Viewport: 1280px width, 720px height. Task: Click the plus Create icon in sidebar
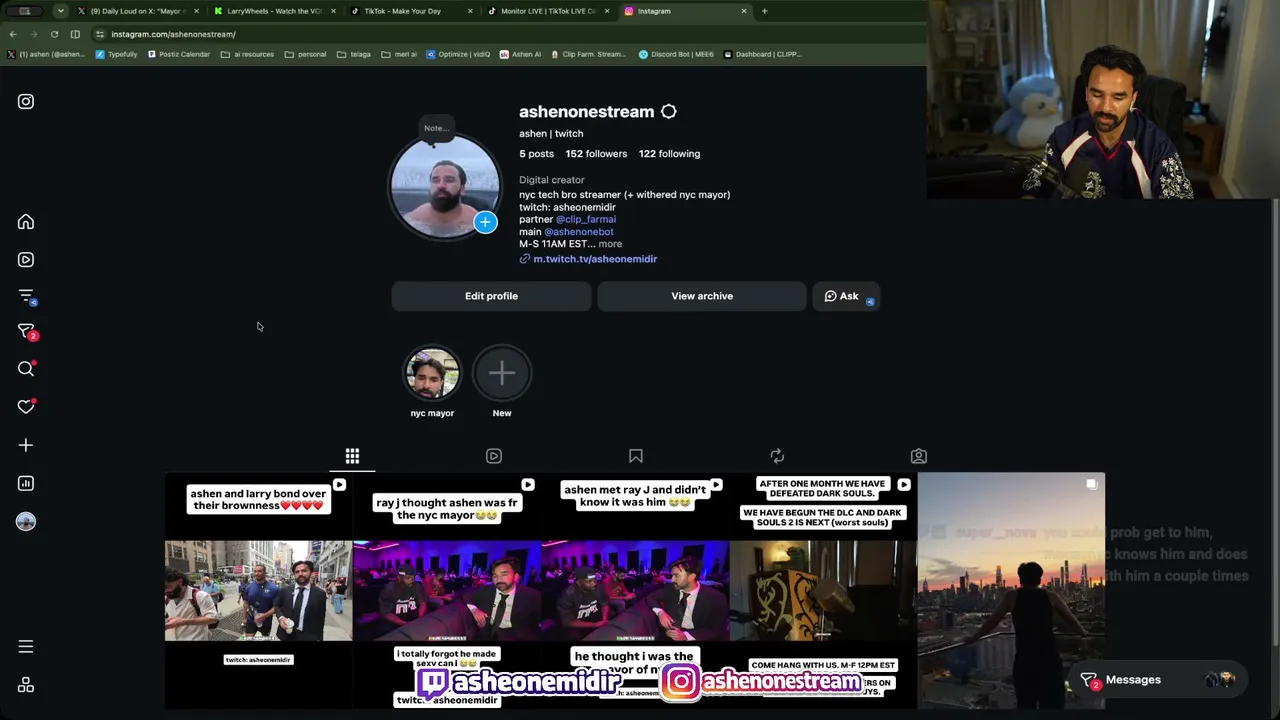click(26, 445)
